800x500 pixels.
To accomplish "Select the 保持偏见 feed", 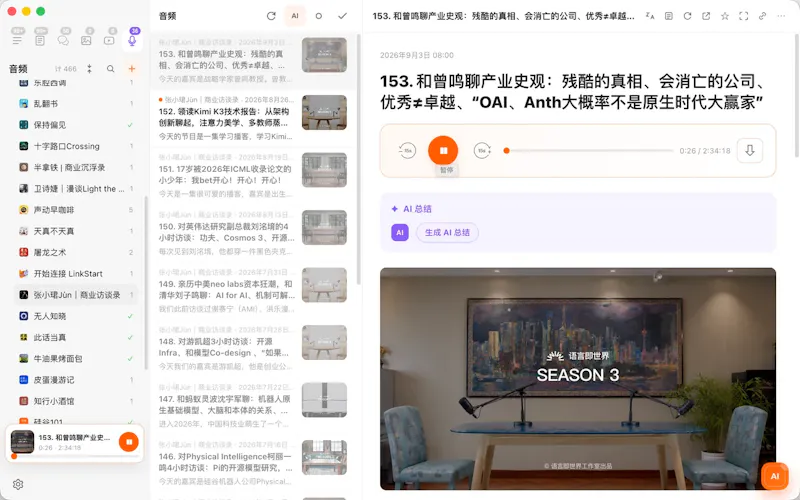I will pyautogui.click(x=76, y=125).
